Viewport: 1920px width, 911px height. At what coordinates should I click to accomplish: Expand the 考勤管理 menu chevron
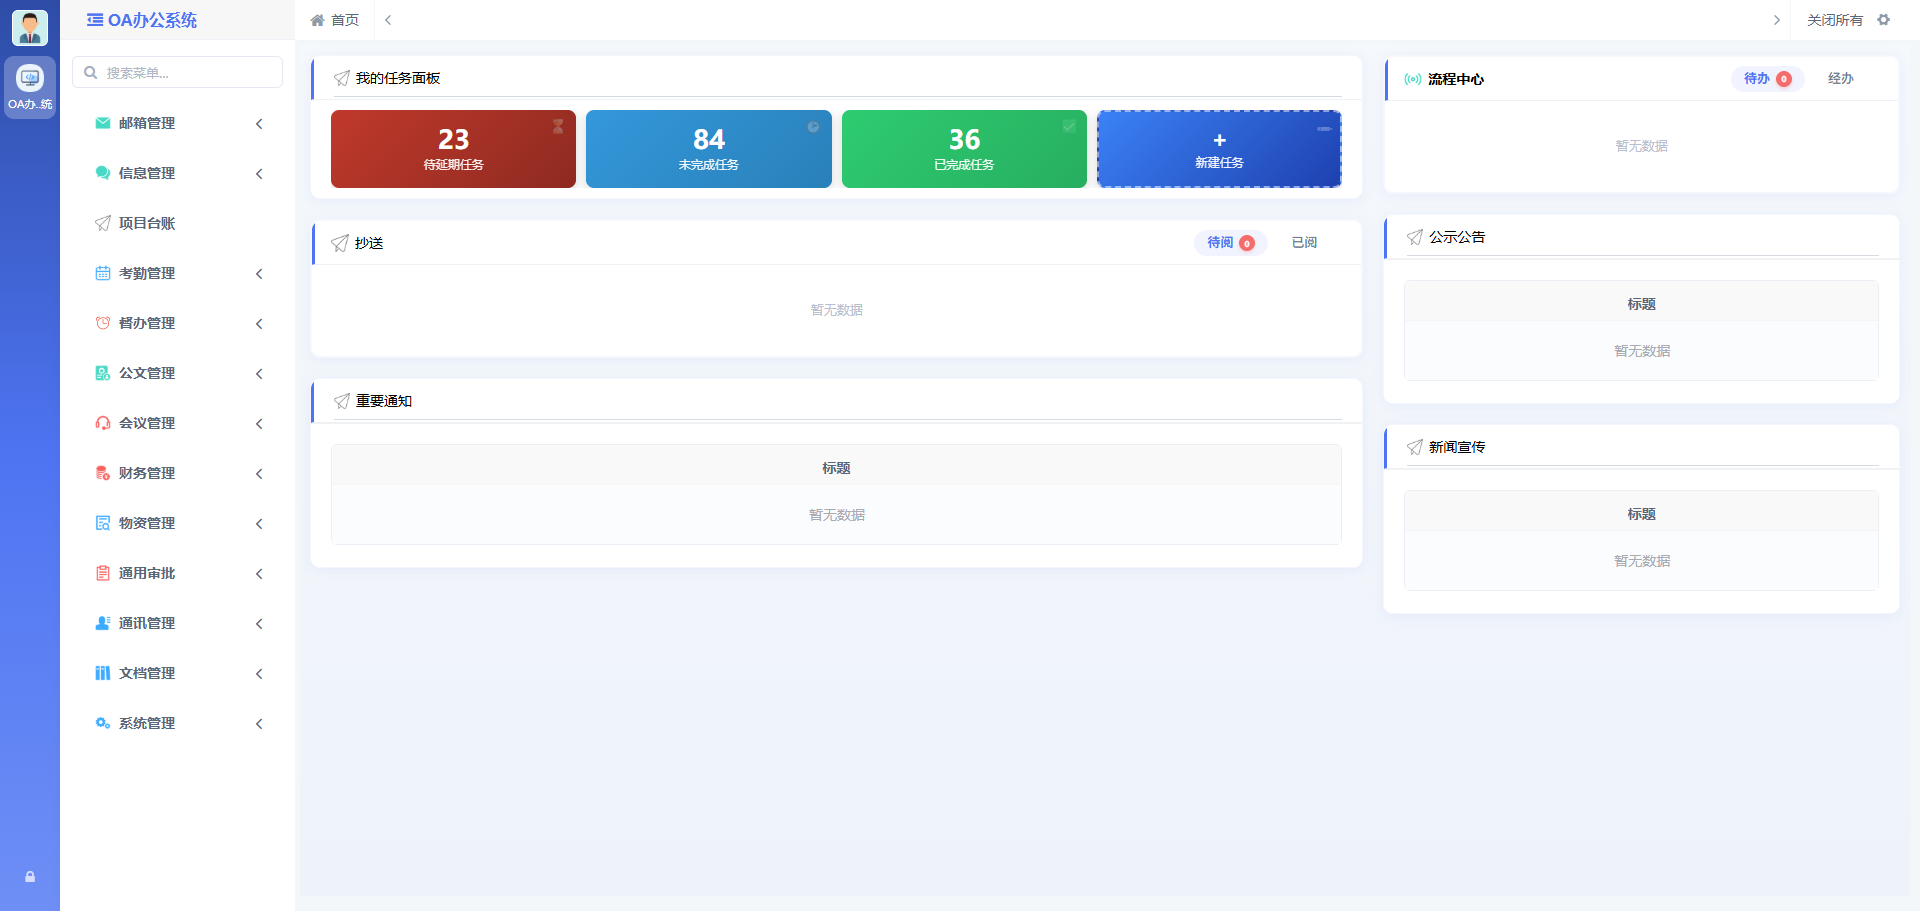259,274
